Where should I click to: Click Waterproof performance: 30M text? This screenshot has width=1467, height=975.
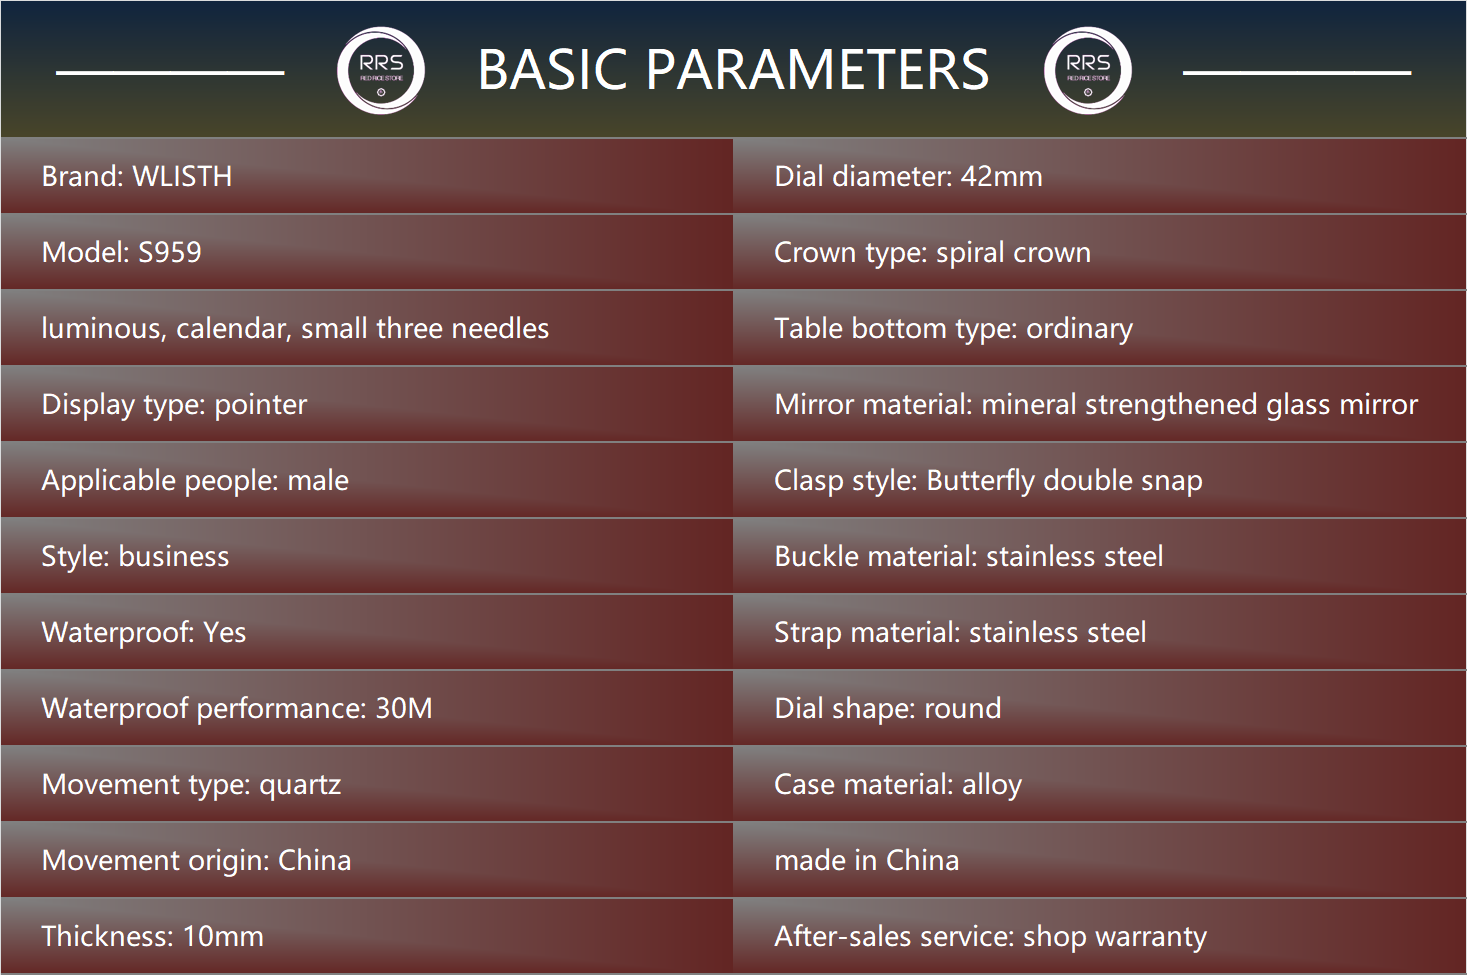click(237, 709)
